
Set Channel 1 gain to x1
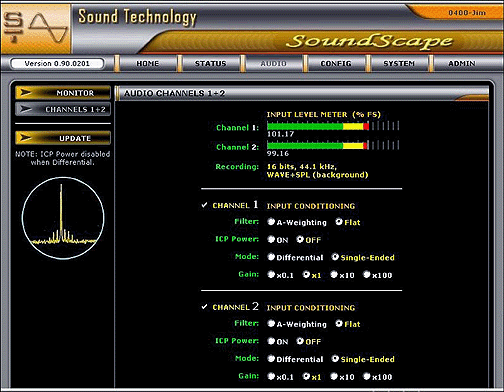[306, 275]
